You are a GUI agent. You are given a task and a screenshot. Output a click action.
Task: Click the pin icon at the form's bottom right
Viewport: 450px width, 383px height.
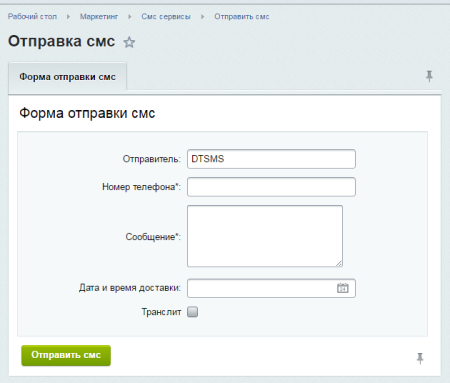tap(420, 358)
